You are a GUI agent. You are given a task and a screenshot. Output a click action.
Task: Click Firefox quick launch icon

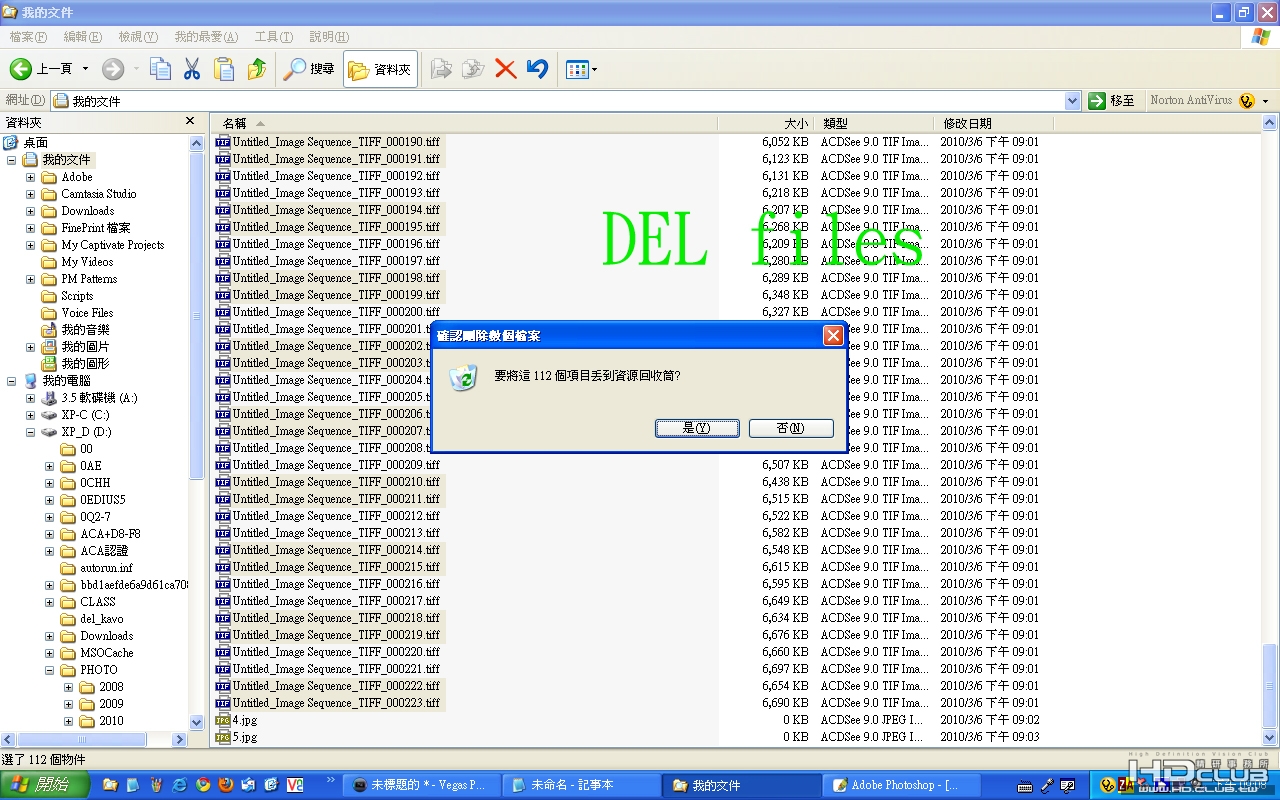click(226, 785)
